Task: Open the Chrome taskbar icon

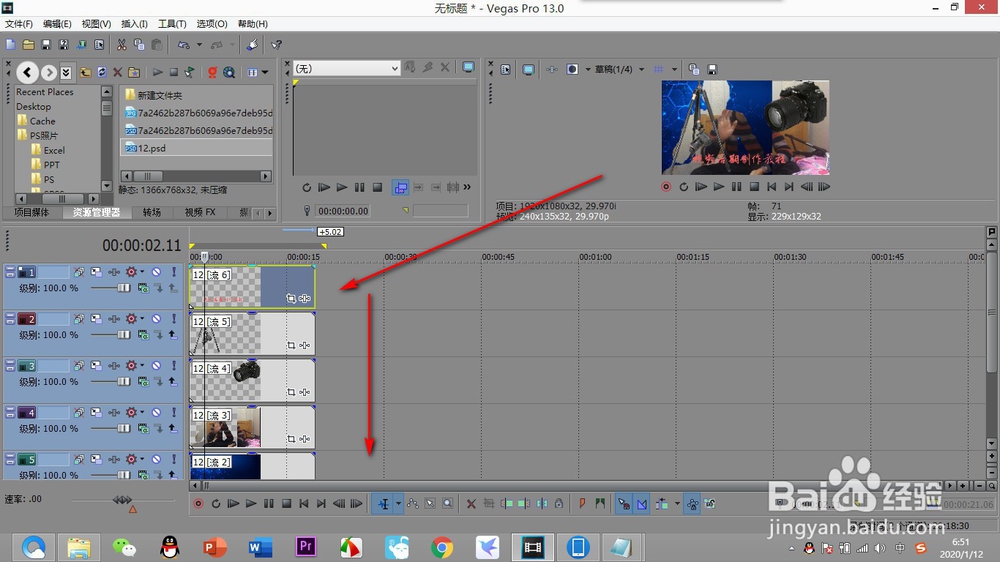Action: coord(441,547)
